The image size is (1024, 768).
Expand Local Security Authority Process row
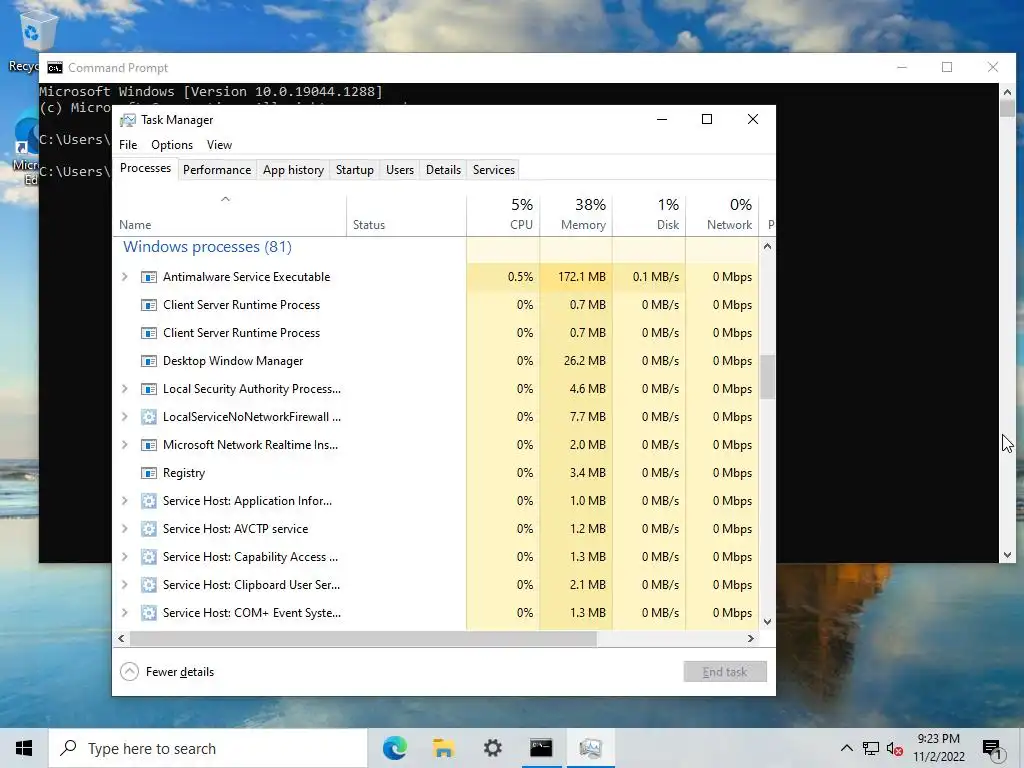click(x=125, y=389)
